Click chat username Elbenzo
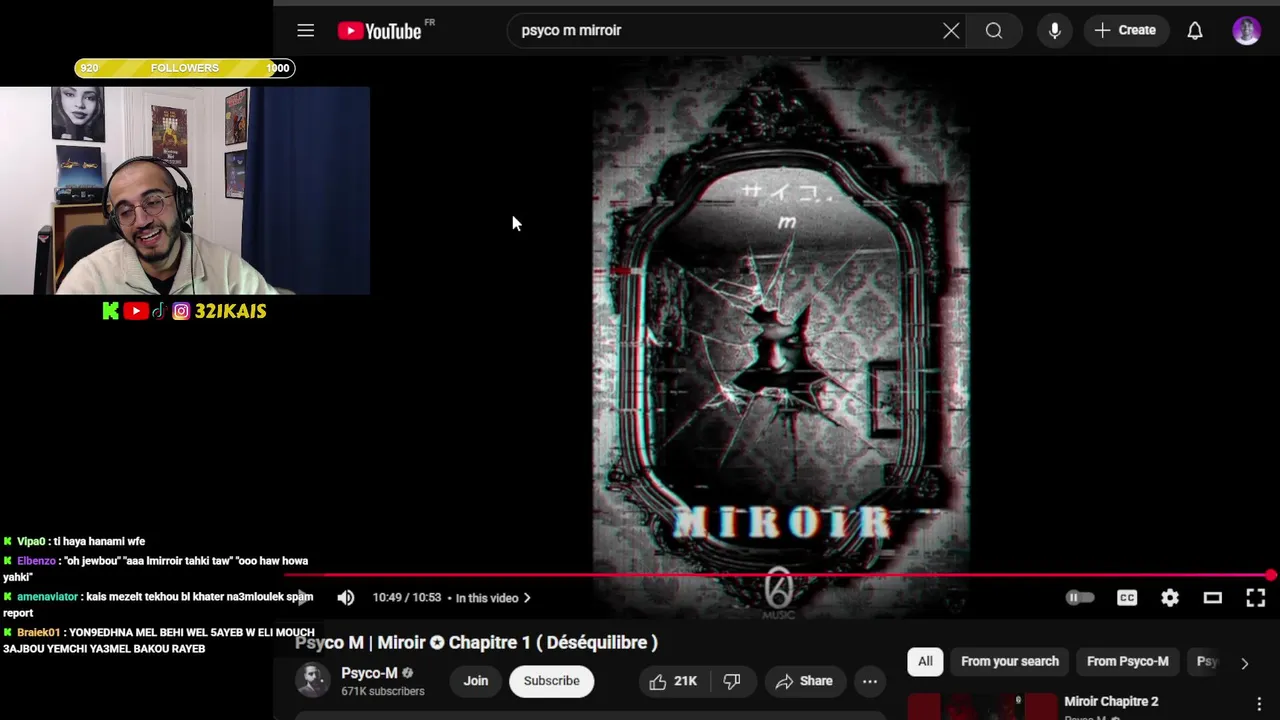 coord(37,561)
